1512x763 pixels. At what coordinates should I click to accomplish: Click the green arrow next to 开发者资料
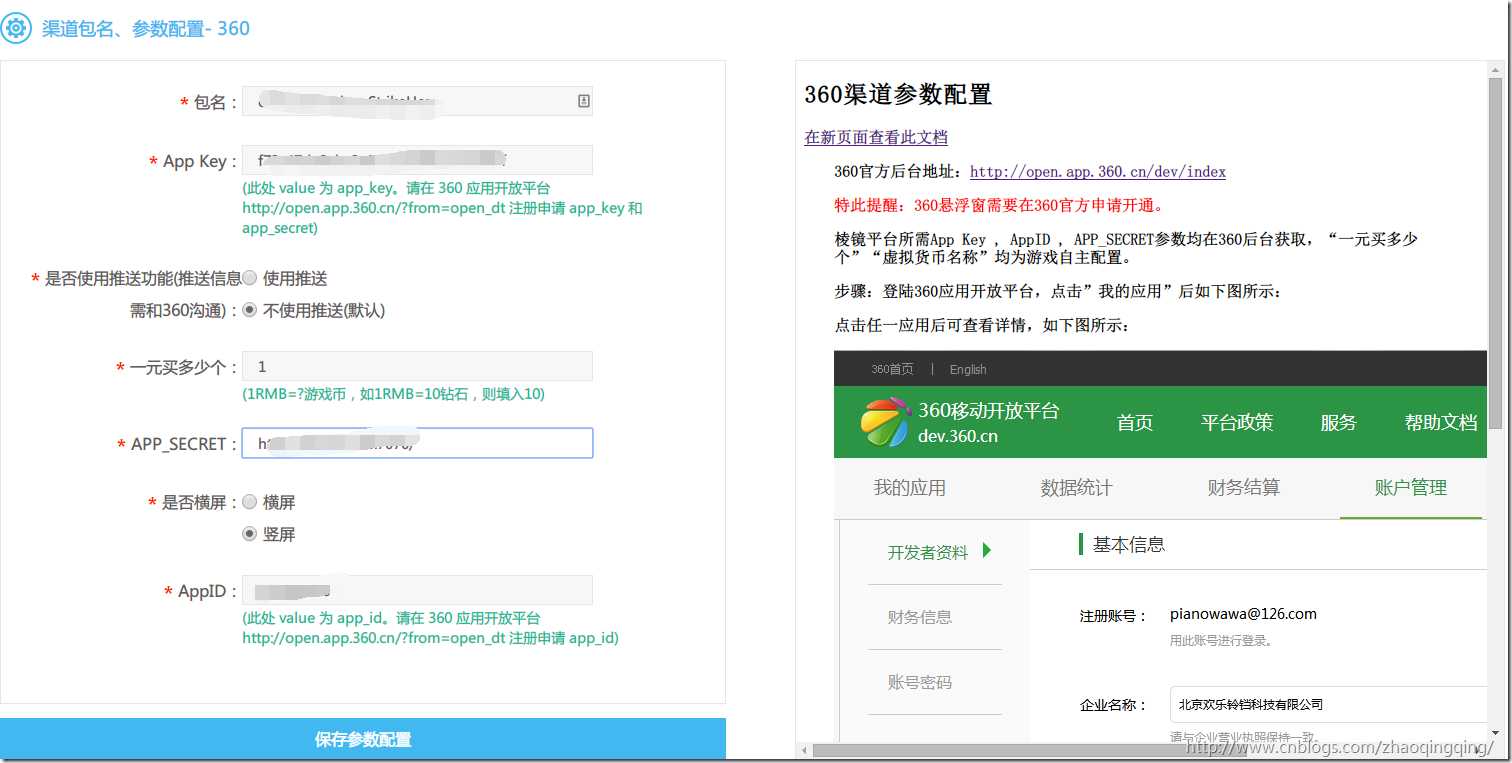987,550
